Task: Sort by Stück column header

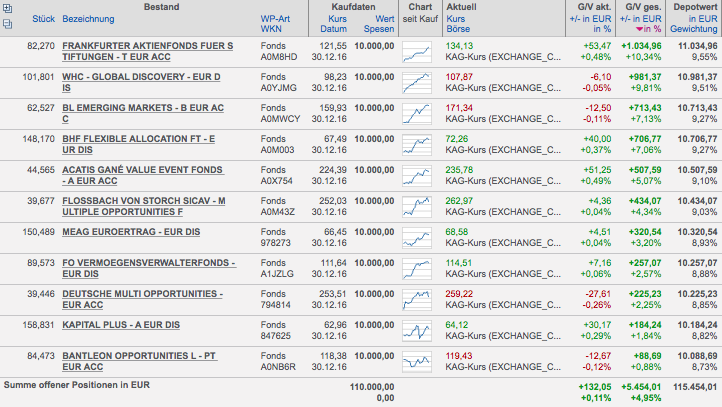Action: tap(43, 19)
